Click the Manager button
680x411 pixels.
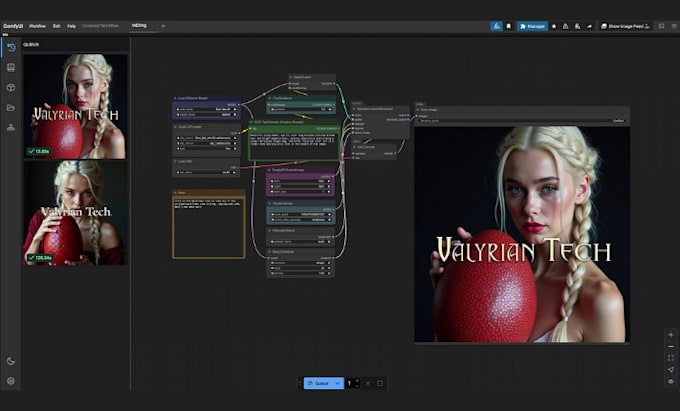coord(532,25)
